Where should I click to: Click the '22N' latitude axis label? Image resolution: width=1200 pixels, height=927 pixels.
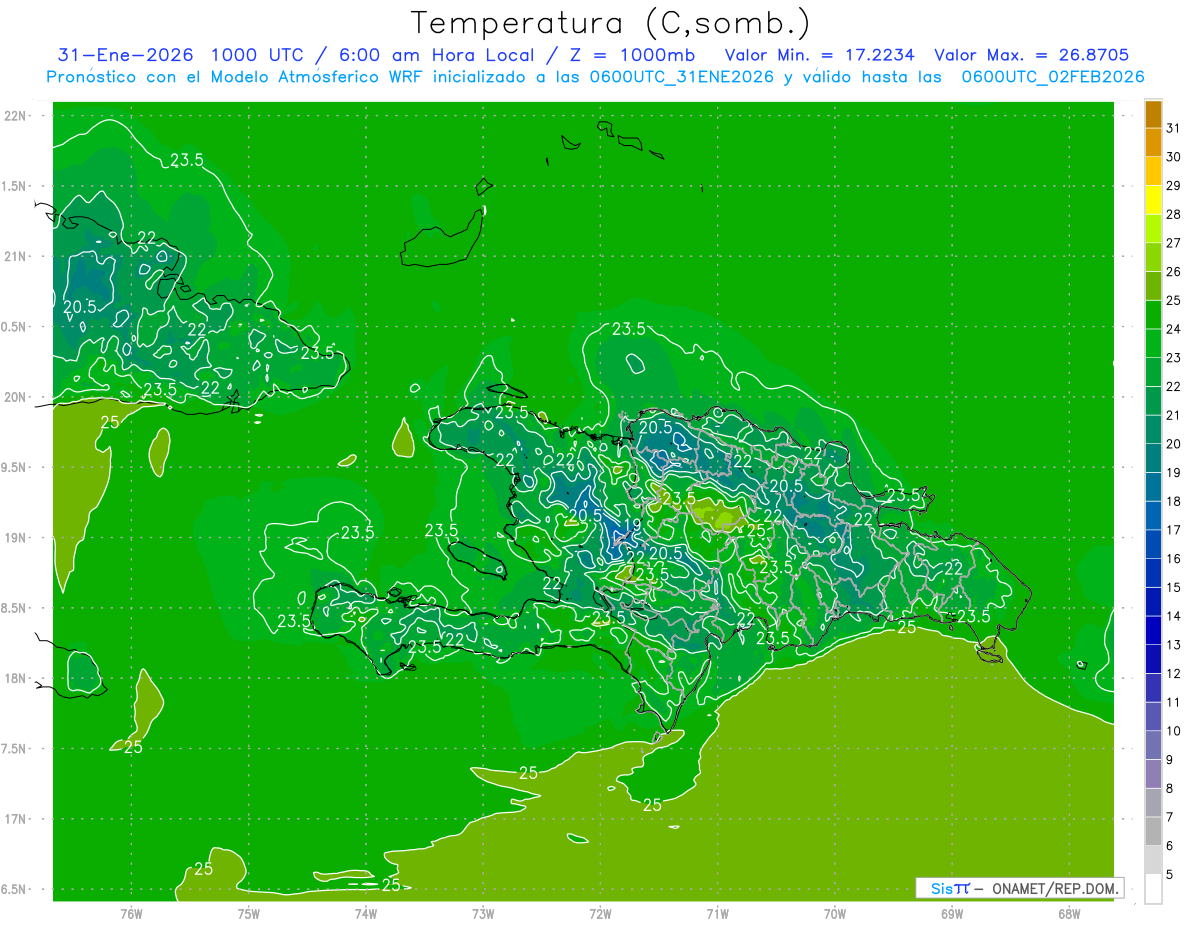click(x=15, y=116)
